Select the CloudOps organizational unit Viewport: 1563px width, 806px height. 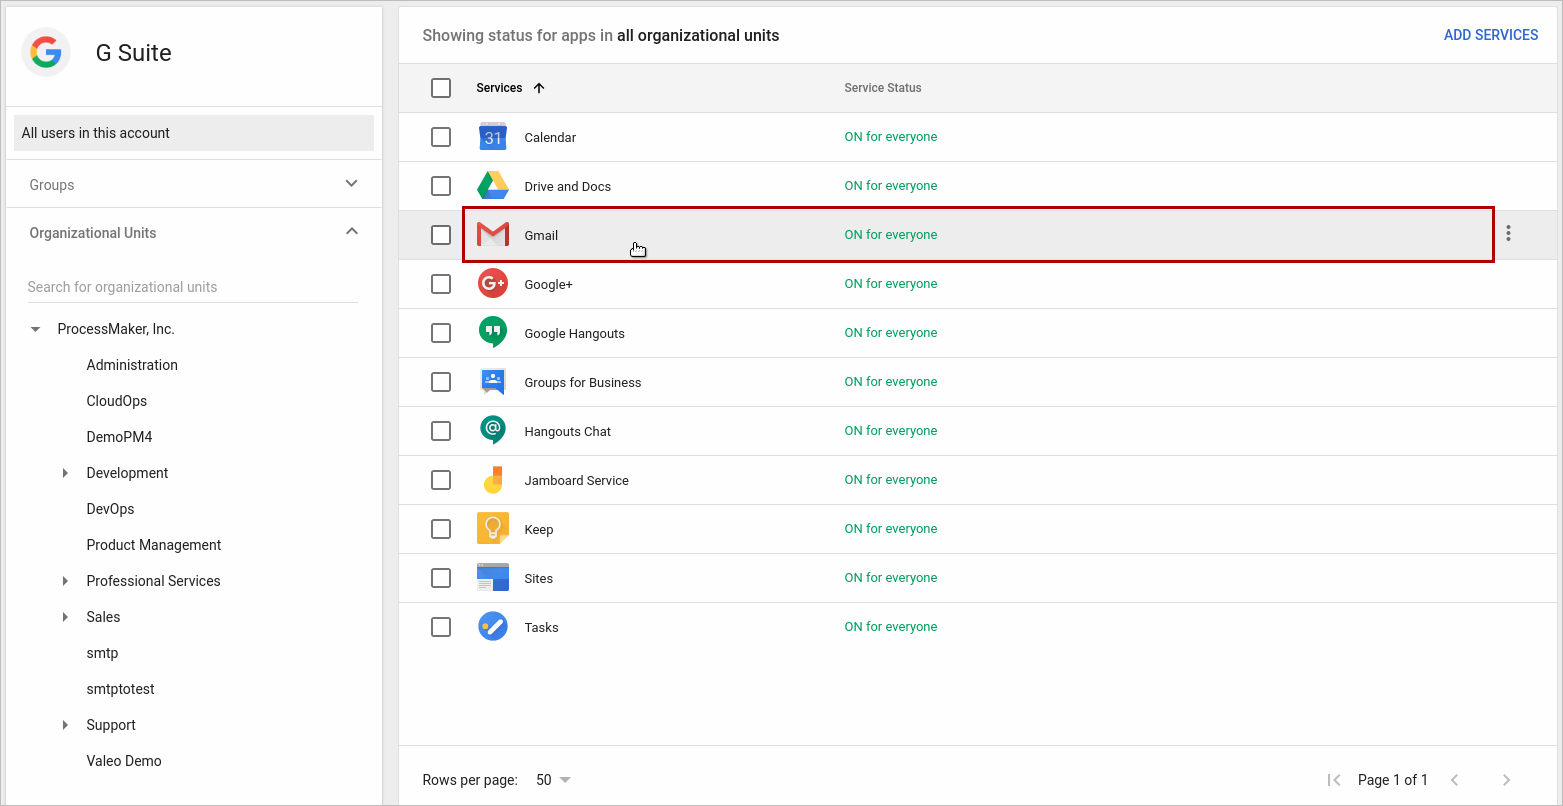(x=116, y=401)
